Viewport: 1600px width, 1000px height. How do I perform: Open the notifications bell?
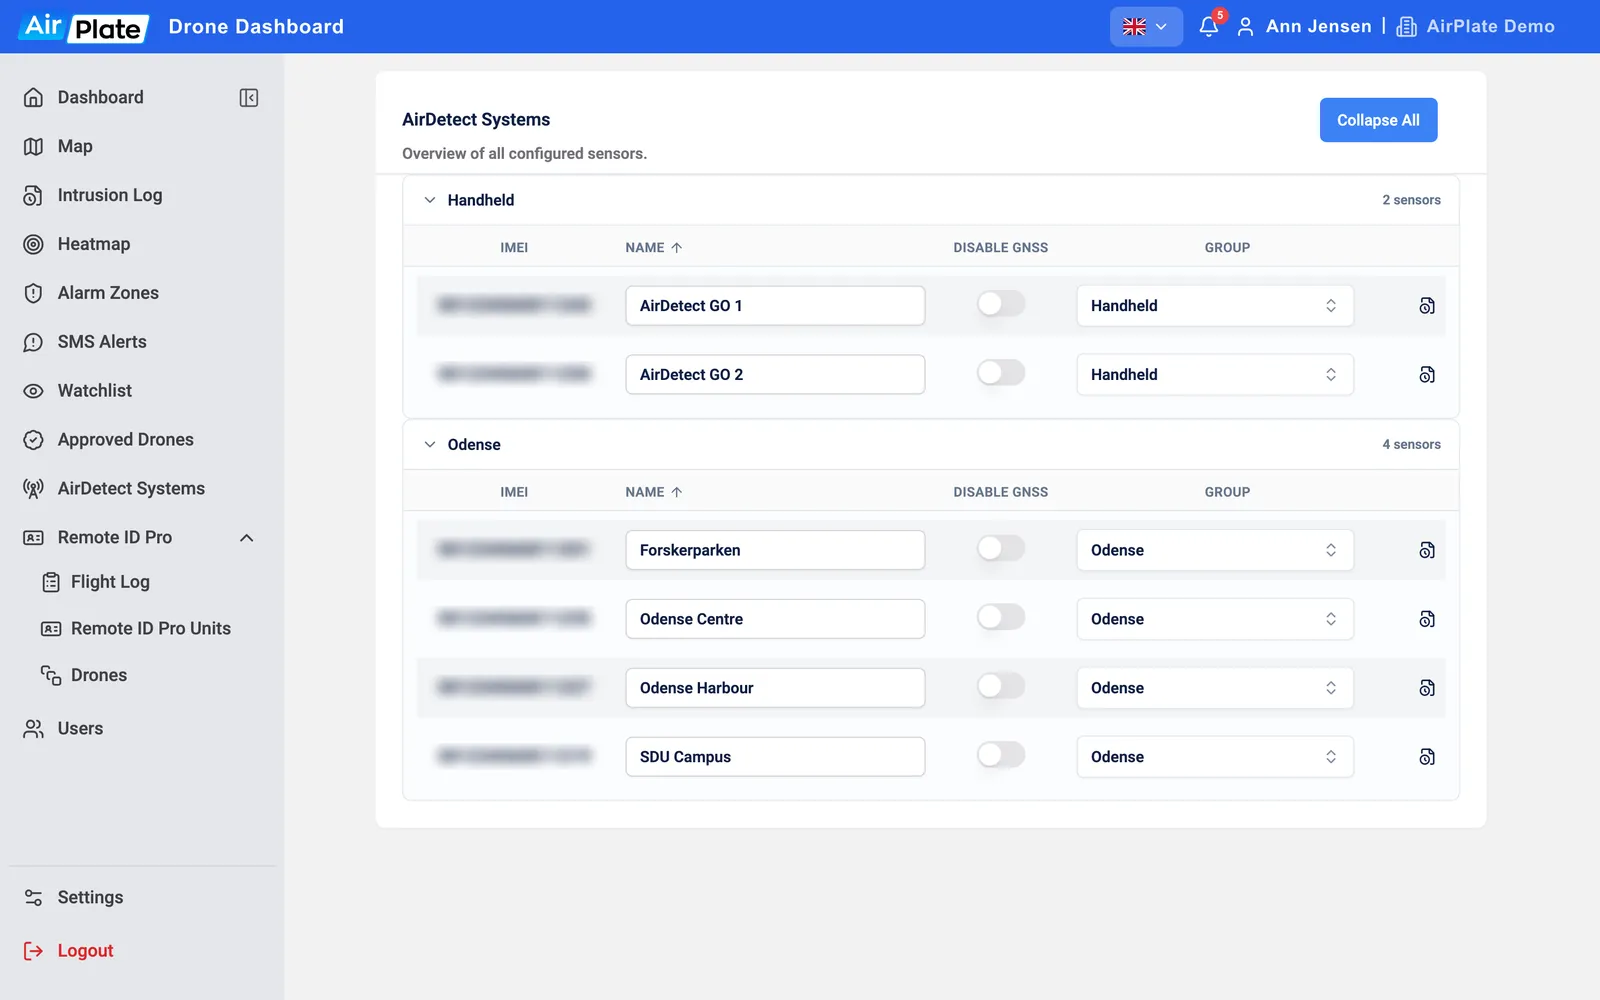(1209, 26)
